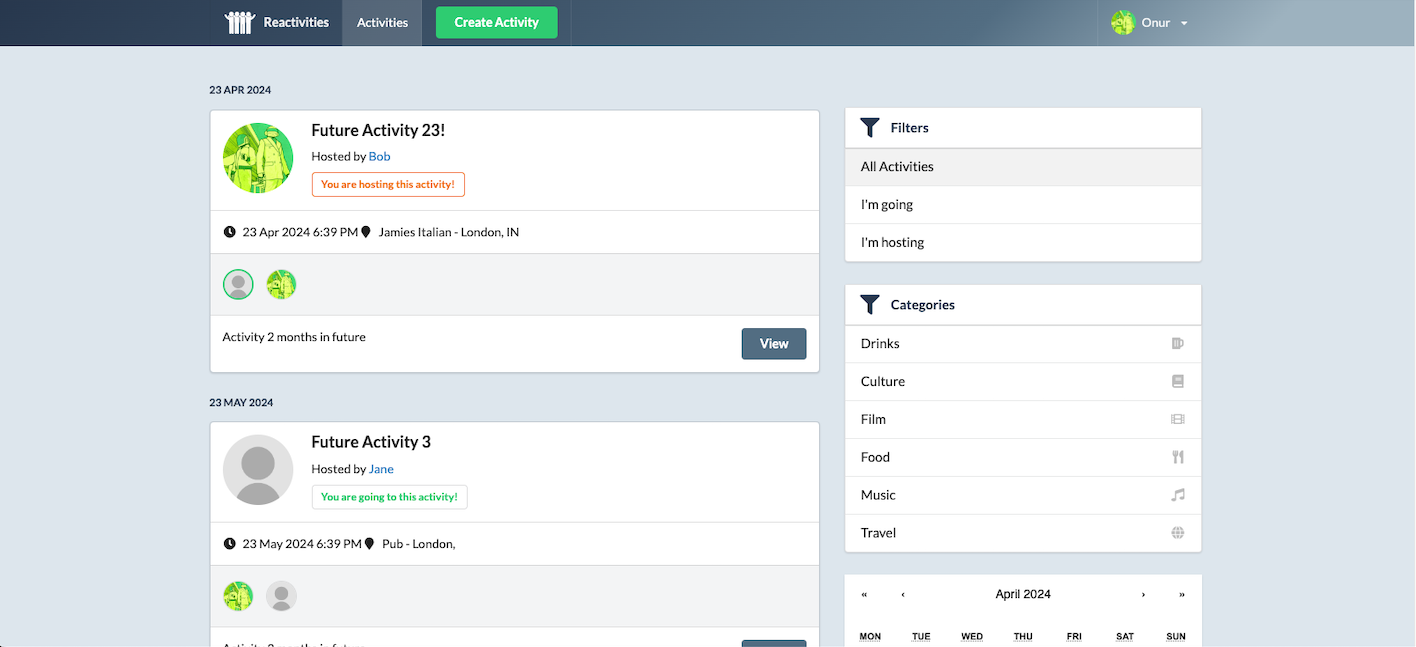This screenshot has width=1416, height=647.
Task: Click April 2024 calendar header label
Action: [1022, 595]
